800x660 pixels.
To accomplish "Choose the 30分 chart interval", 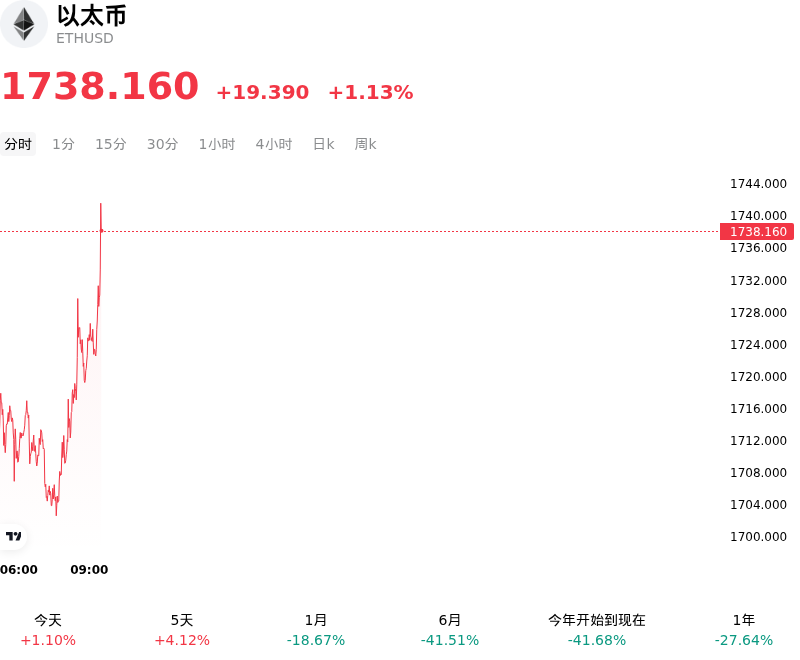I will click(162, 144).
